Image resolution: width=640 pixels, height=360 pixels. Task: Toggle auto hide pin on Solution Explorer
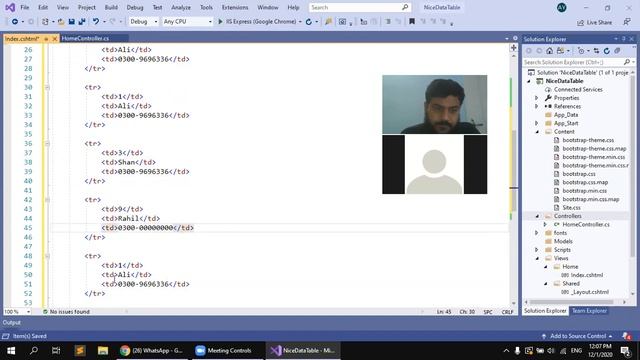click(624, 39)
